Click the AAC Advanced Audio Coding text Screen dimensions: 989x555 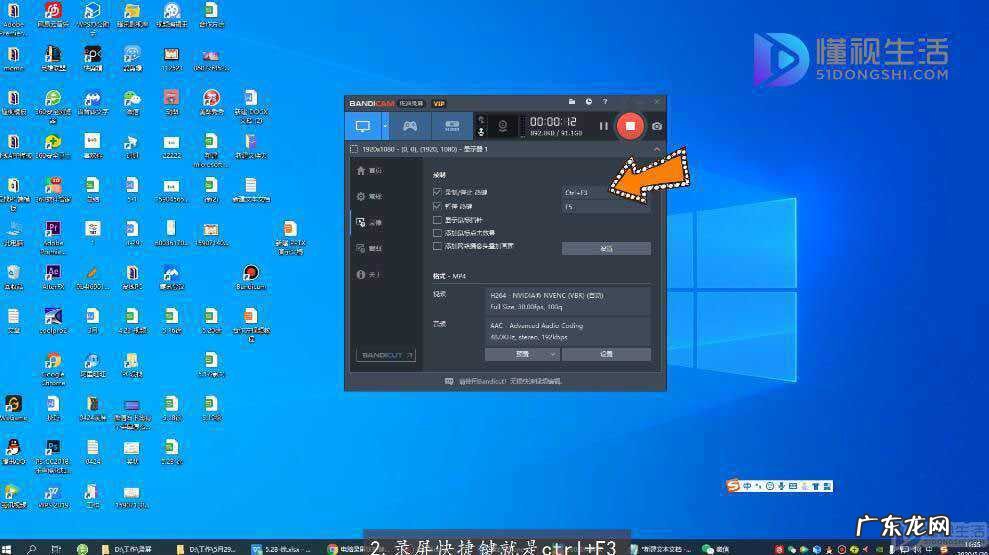(536, 325)
